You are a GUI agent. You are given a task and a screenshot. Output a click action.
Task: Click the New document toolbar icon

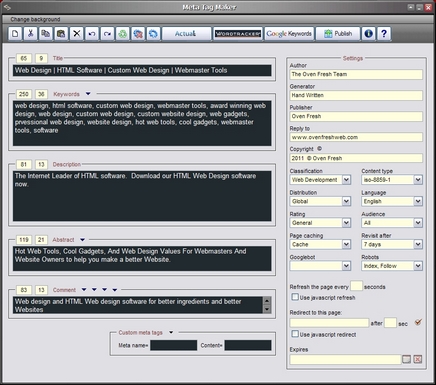pyautogui.click(x=15, y=34)
